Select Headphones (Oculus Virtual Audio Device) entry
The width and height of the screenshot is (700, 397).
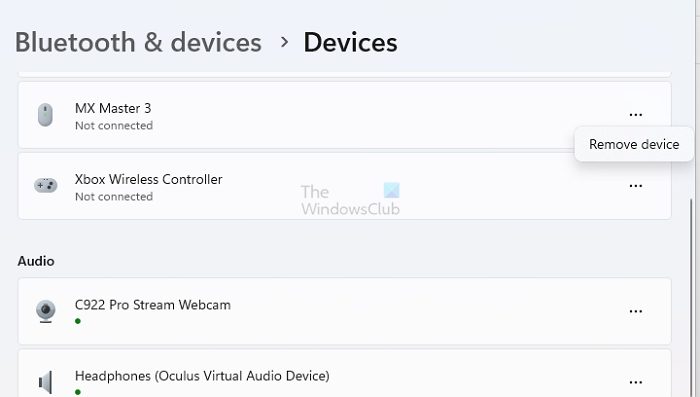[344, 373]
